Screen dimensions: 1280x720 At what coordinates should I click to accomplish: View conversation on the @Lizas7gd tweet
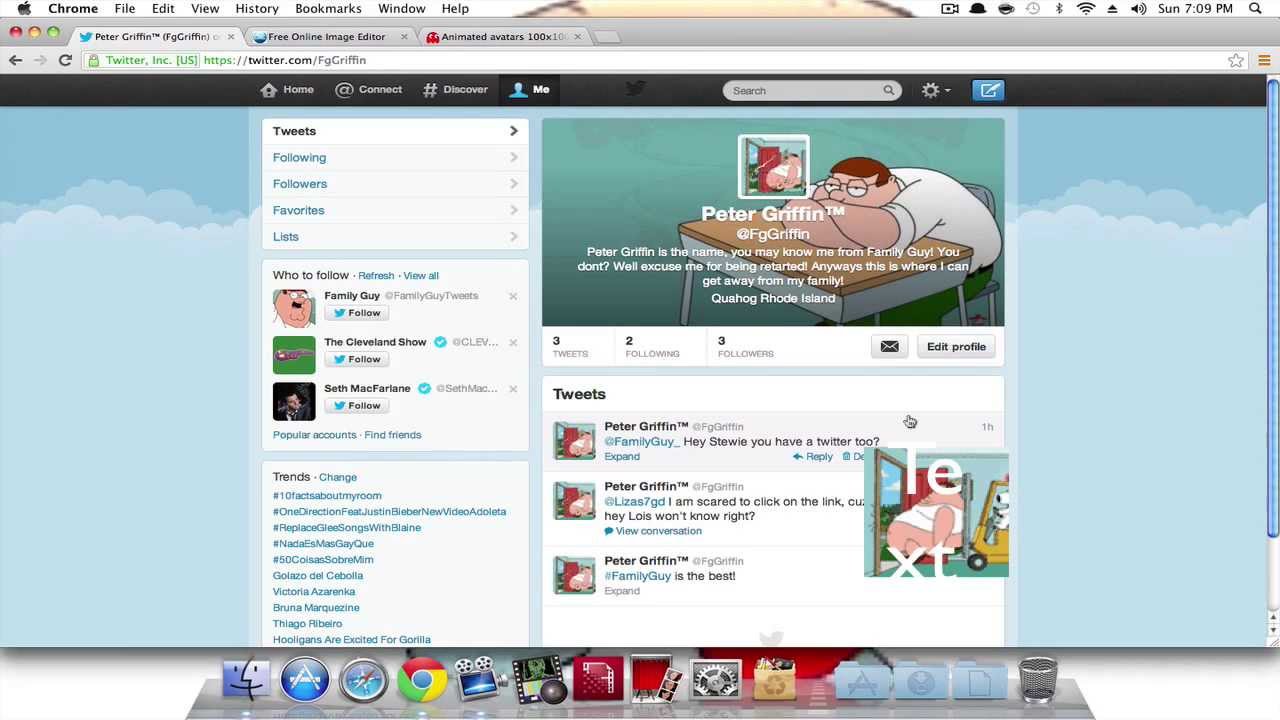click(x=653, y=531)
